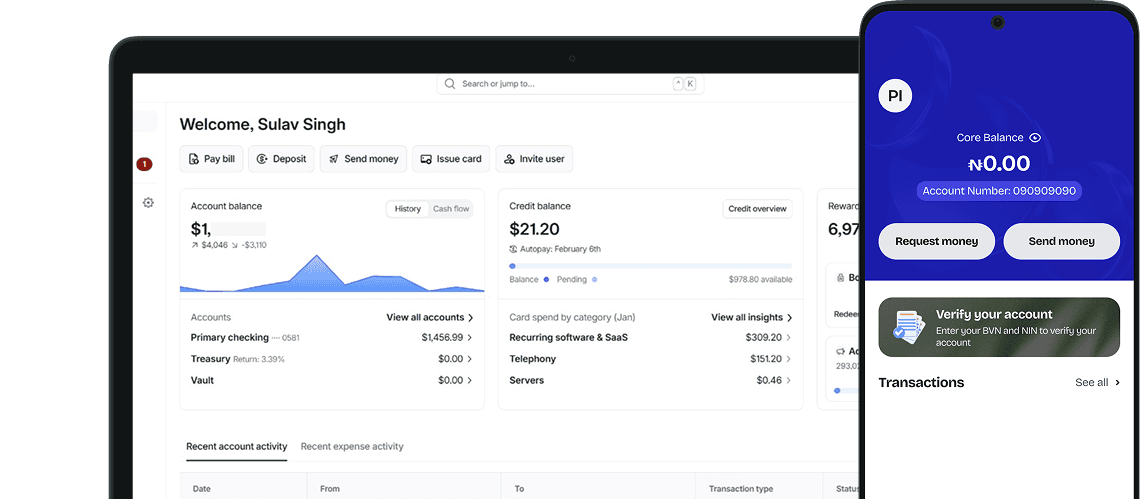1145x499 pixels.
Task: Expand Recurring software & SaaS category
Action: (650, 338)
